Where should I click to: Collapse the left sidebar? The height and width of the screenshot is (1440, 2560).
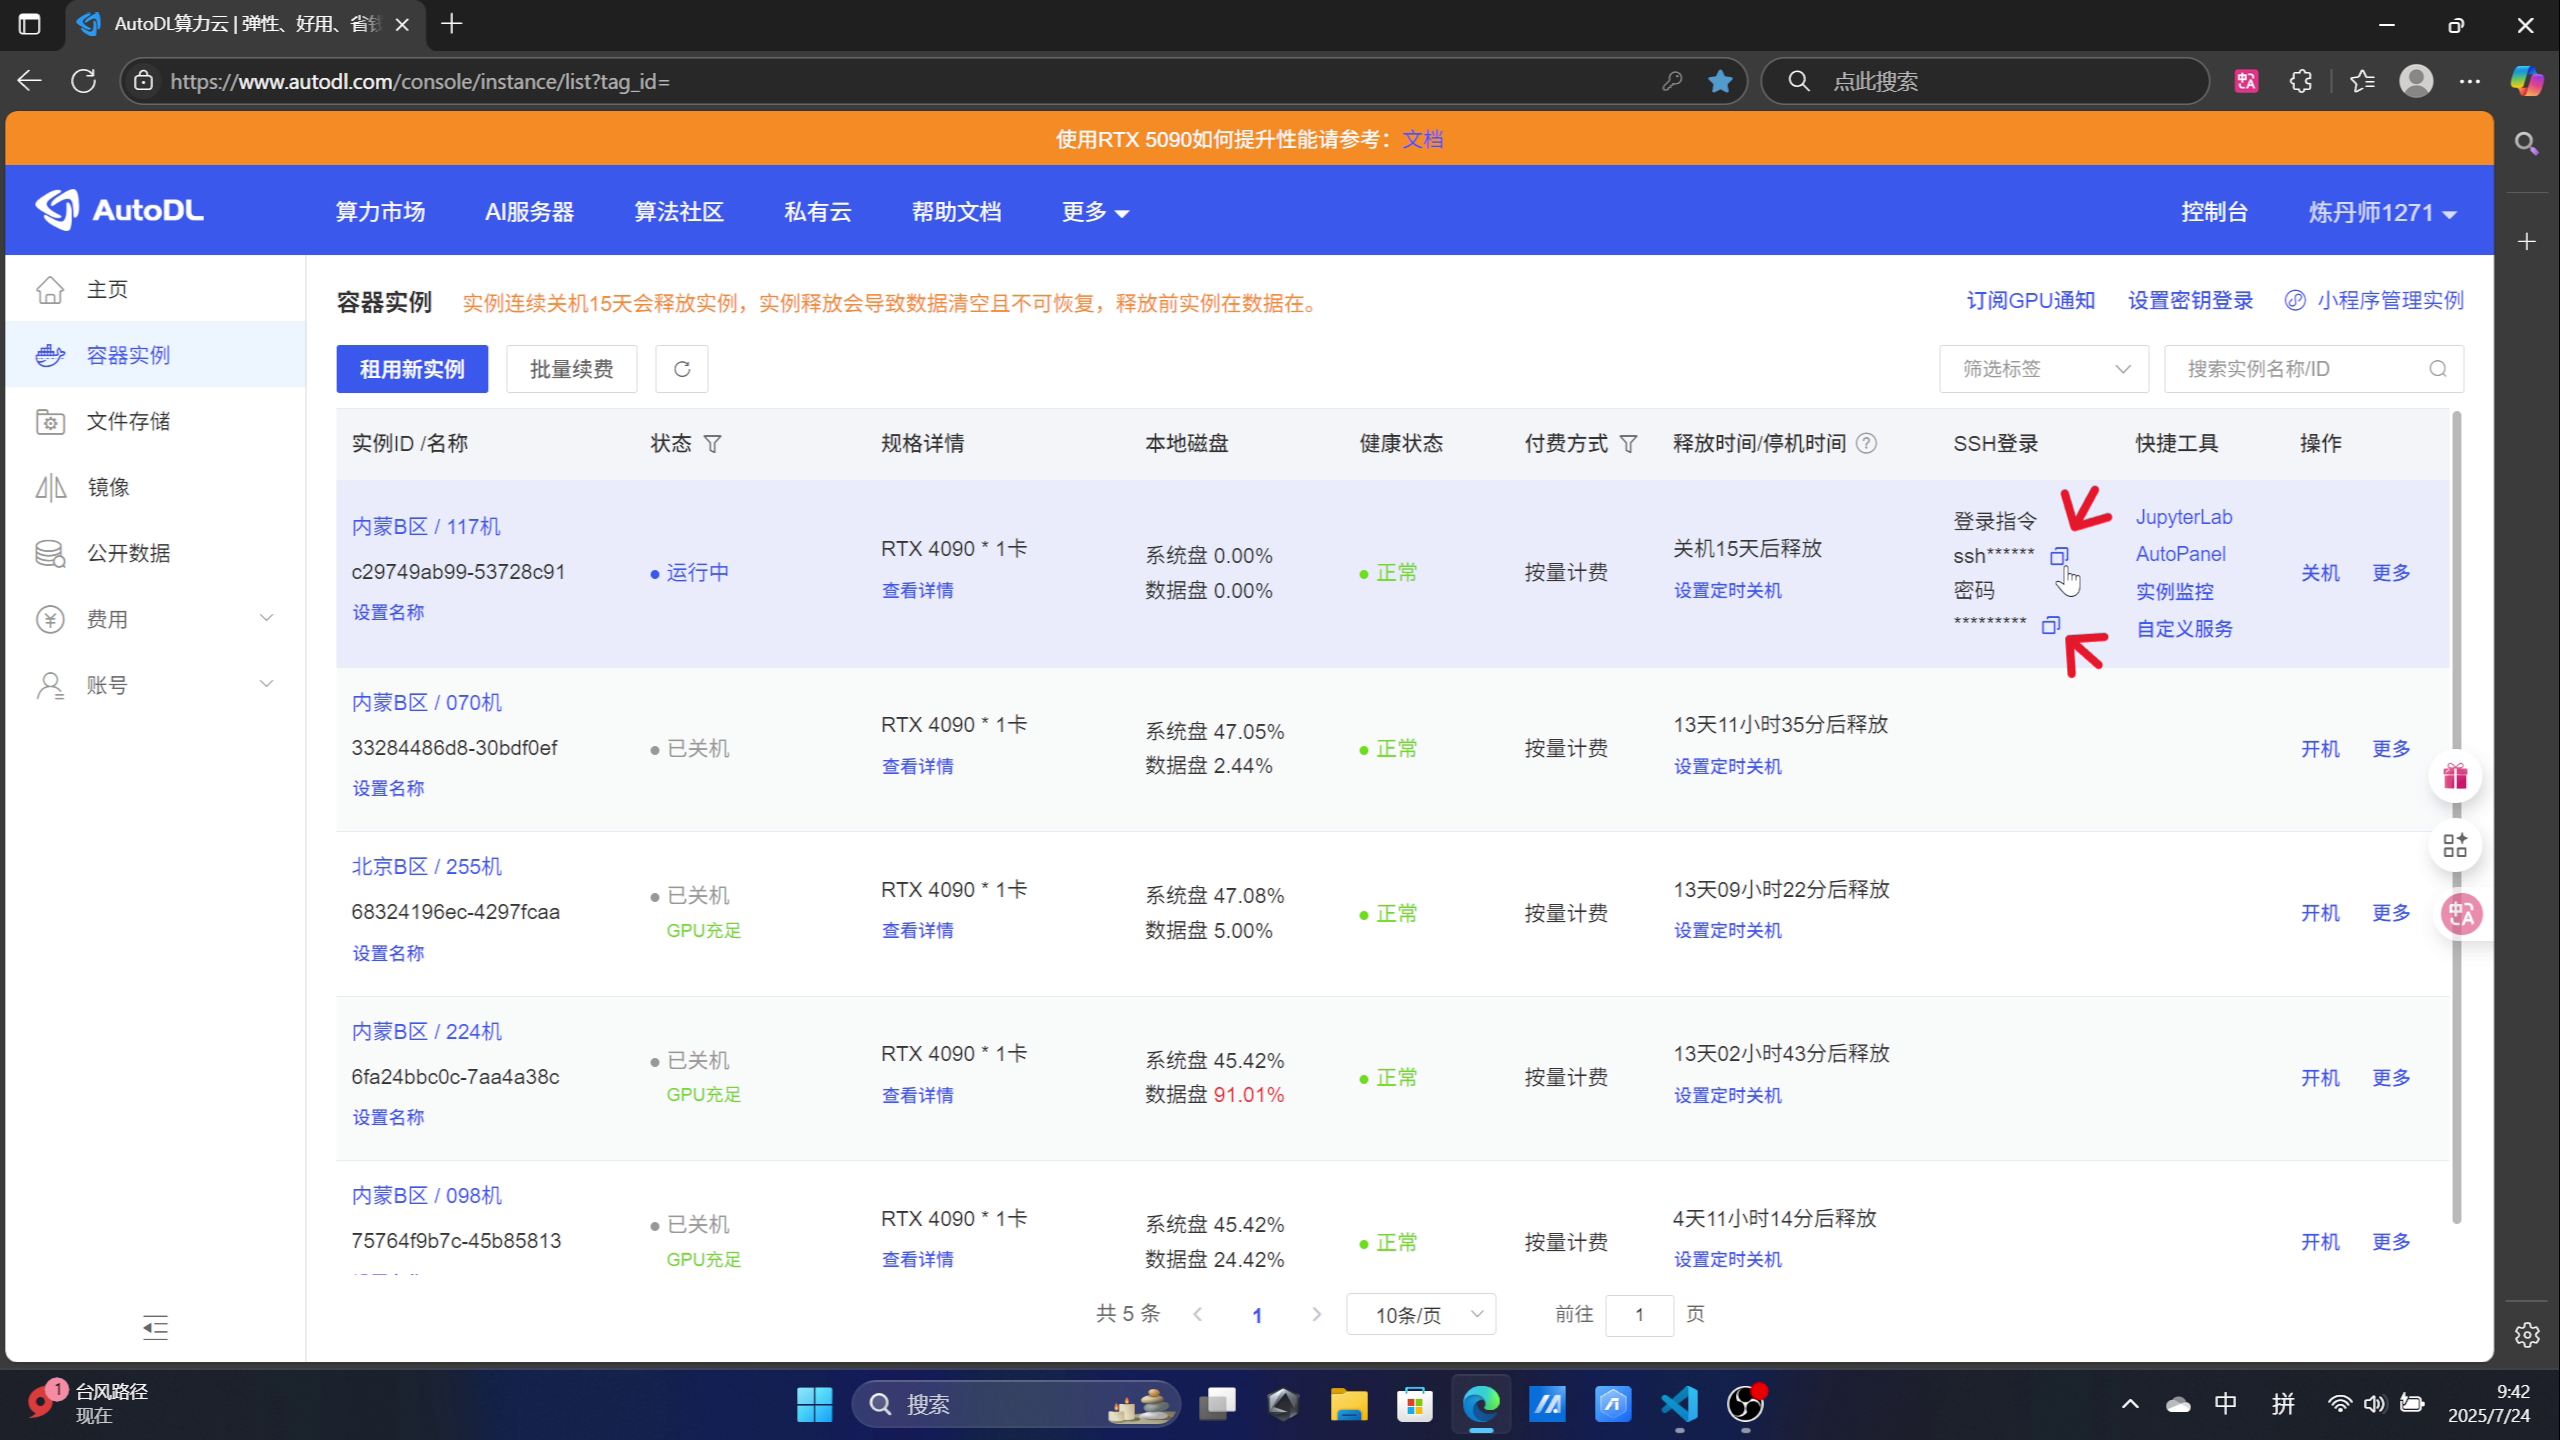[x=154, y=1328]
